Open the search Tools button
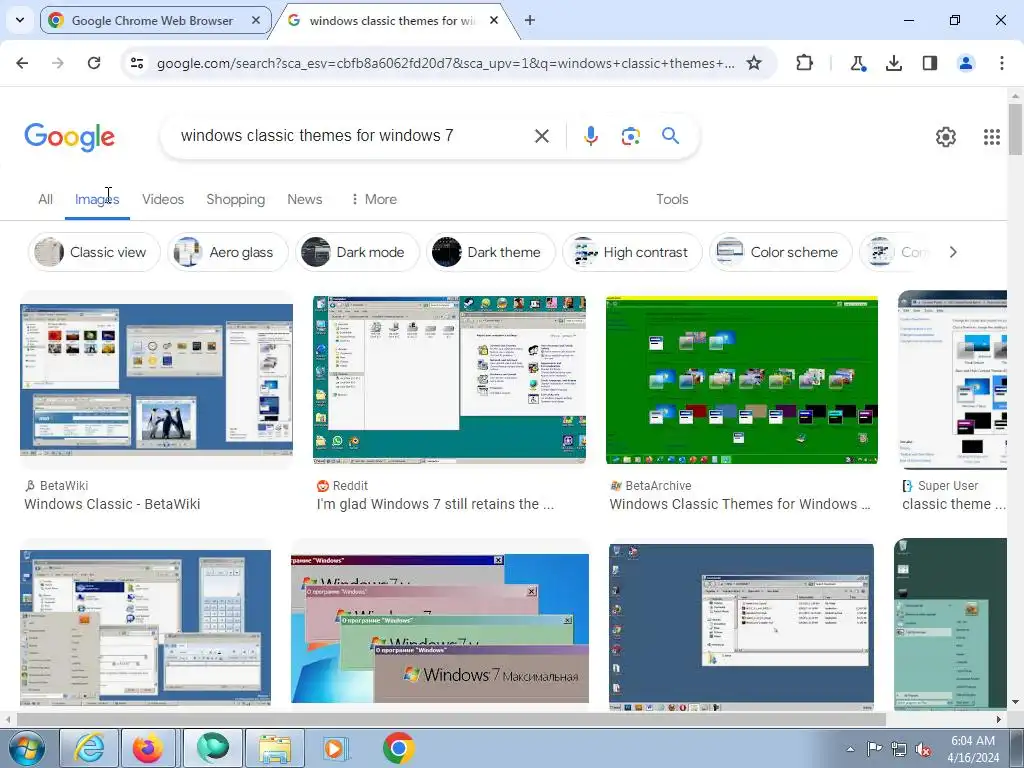Image resolution: width=1024 pixels, height=768 pixels. tap(672, 199)
